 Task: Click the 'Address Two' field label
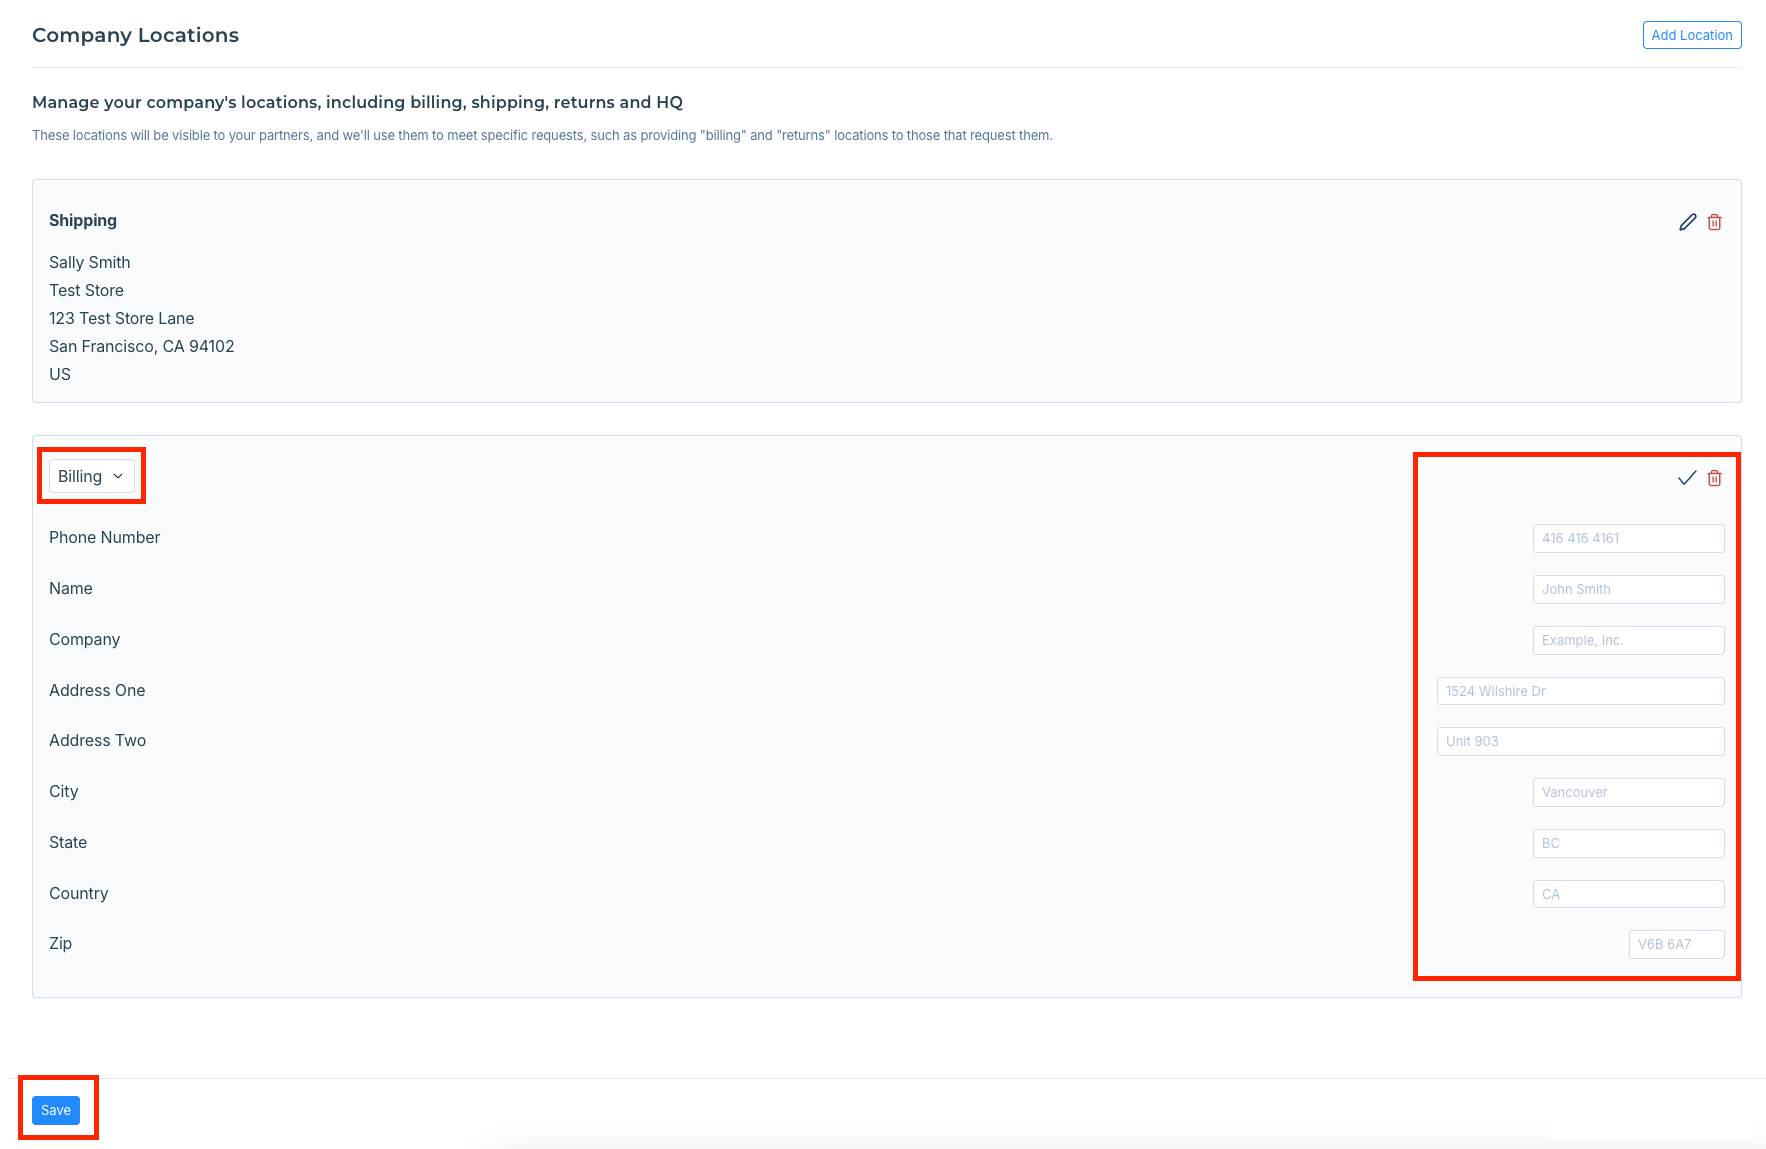tap(97, 740)
